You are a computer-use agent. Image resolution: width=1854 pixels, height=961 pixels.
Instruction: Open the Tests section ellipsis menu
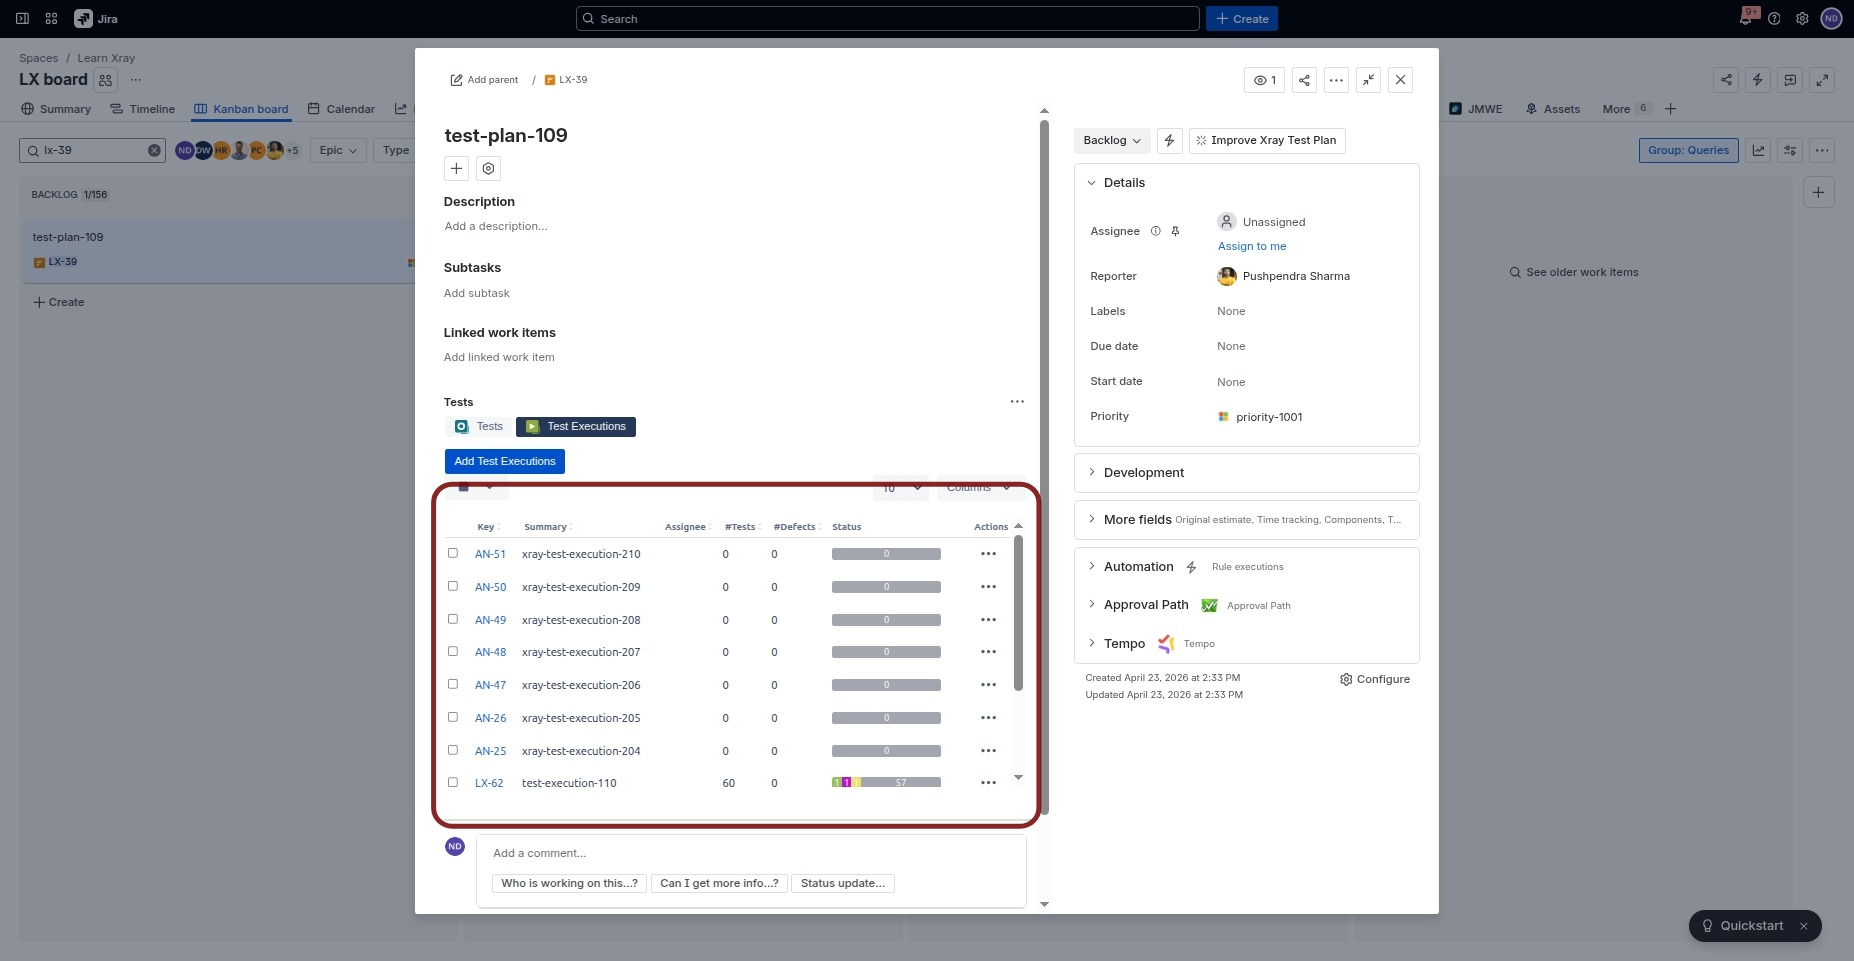click(x=1017, y=401)
